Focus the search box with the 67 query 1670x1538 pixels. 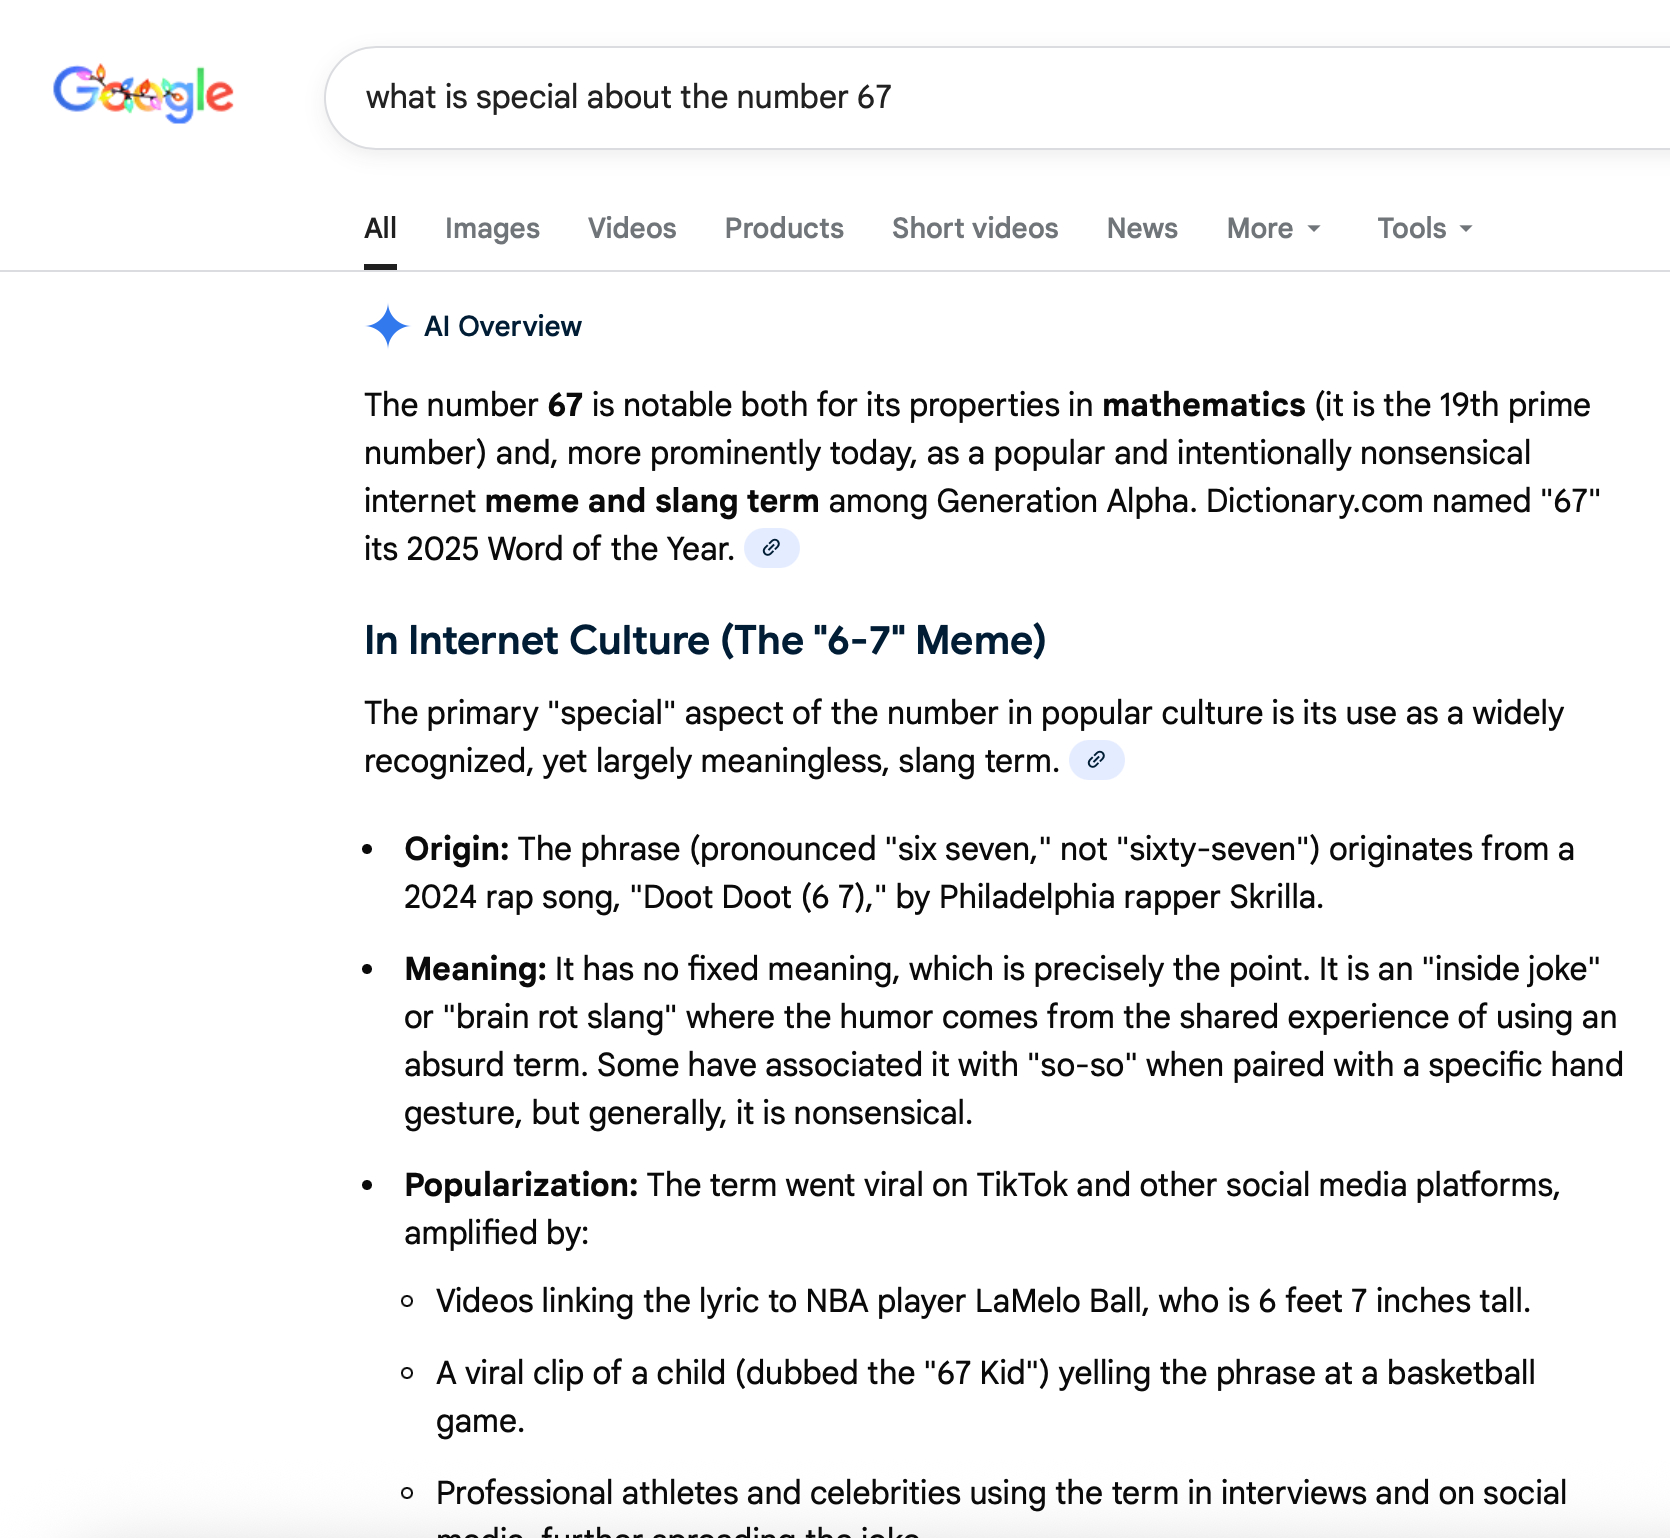tap(900, 97)
